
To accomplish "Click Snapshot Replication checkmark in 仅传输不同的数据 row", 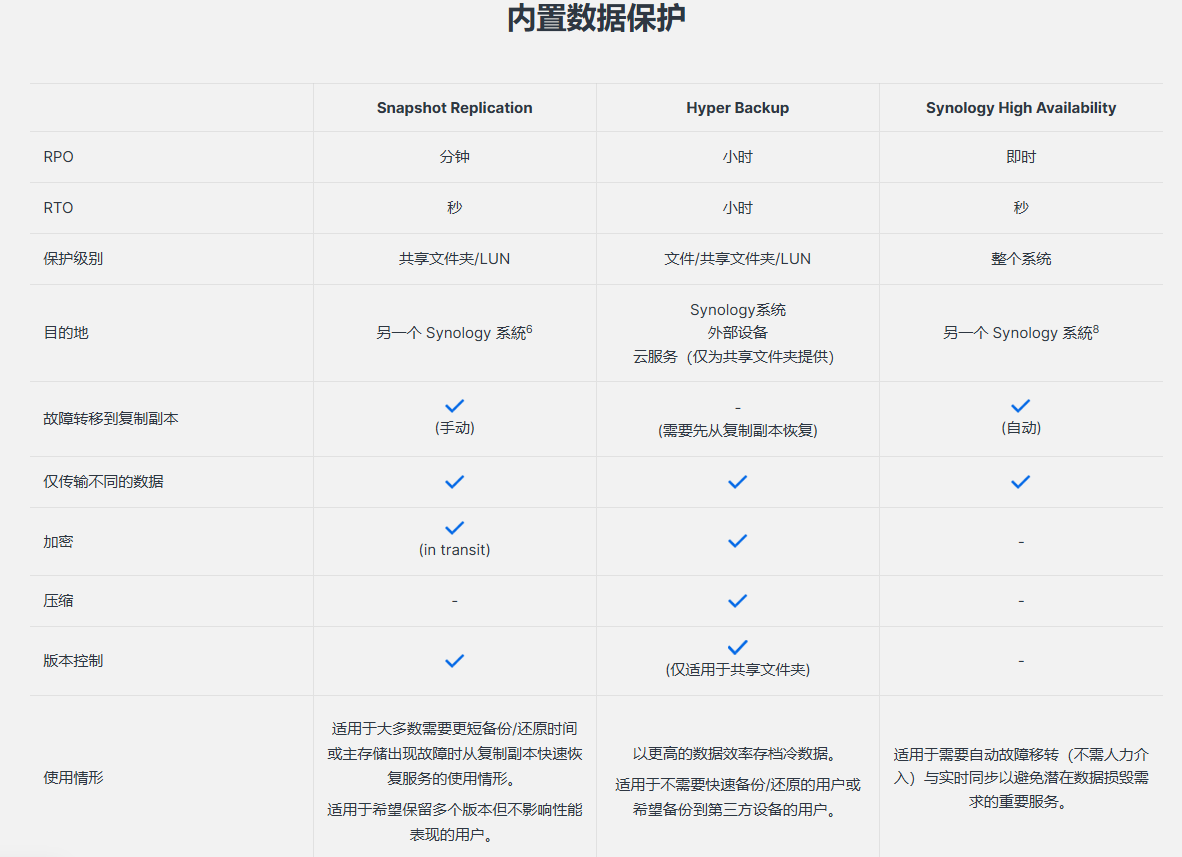I will tap(455, 482).
